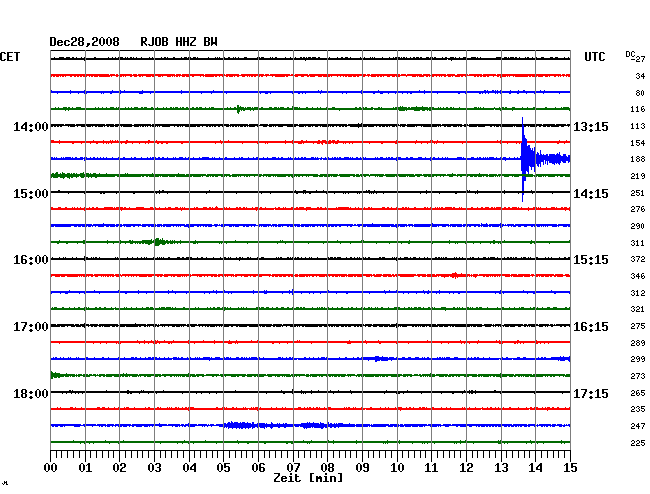The width and height of the screenshot is (650, 494).
Task: Select the 18:00 CET time label
Action: [x=31, y=393]
